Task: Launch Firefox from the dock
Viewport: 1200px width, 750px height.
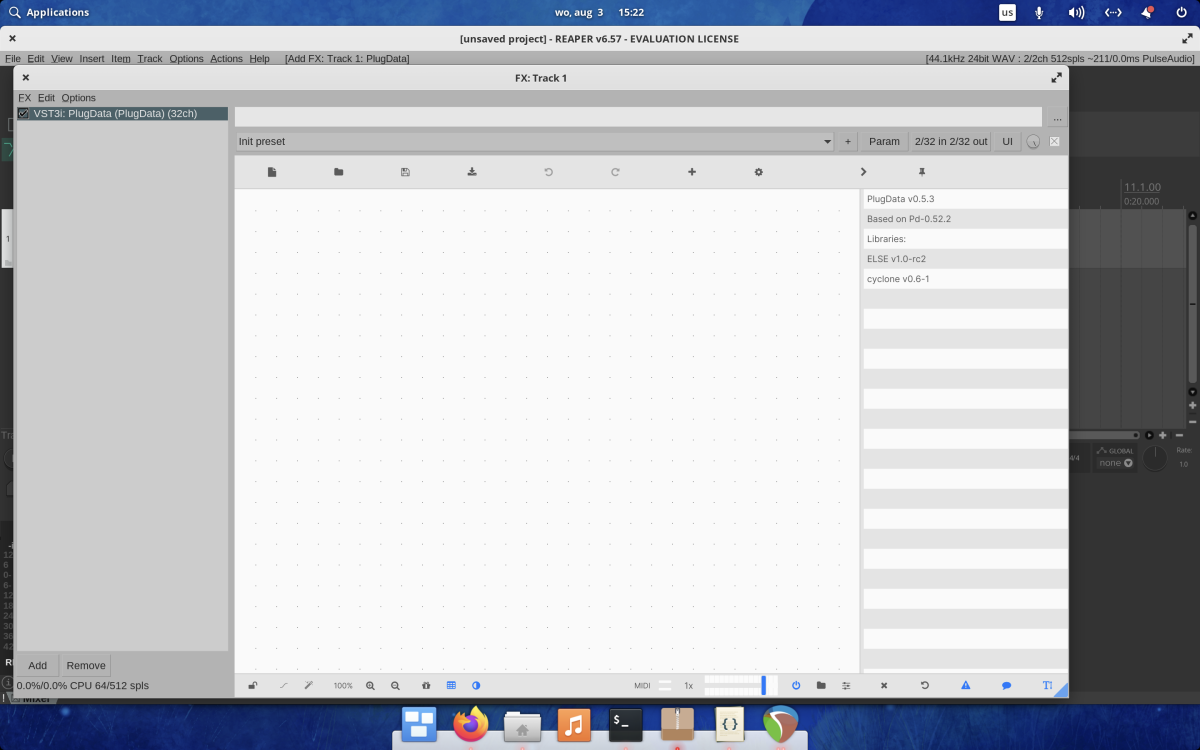Action: pyautogui.click(x=470, y=723)
